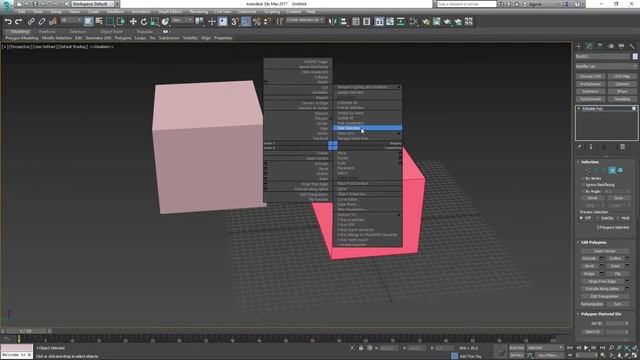Open the Modifier List dropdown

606,66
